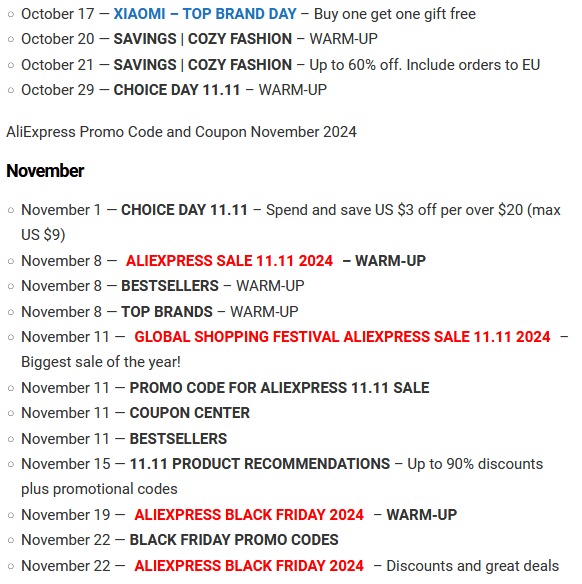Viewport: 582px width, 584px height.
Task: Follow October 29 CHOICE DAY 11.11 link
Action: [x=176, y=90]
